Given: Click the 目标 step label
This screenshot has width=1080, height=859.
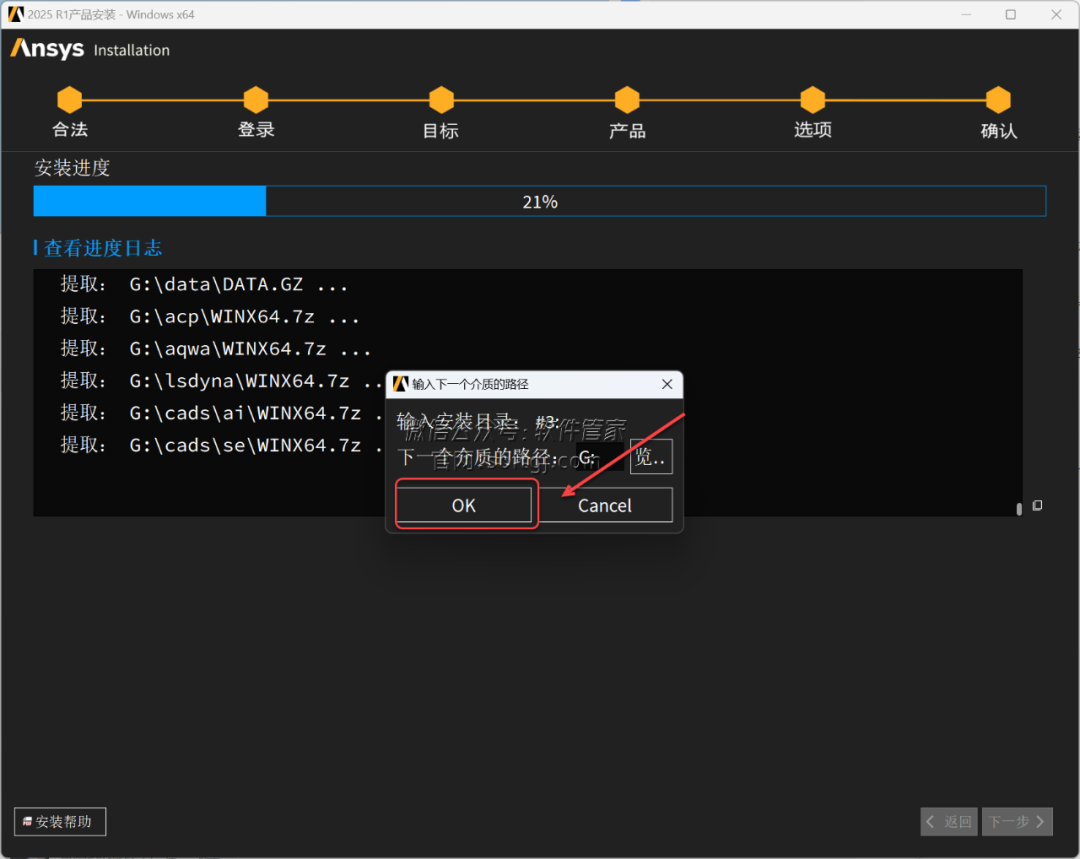Looking at the screenshot, I should [441, 130].
